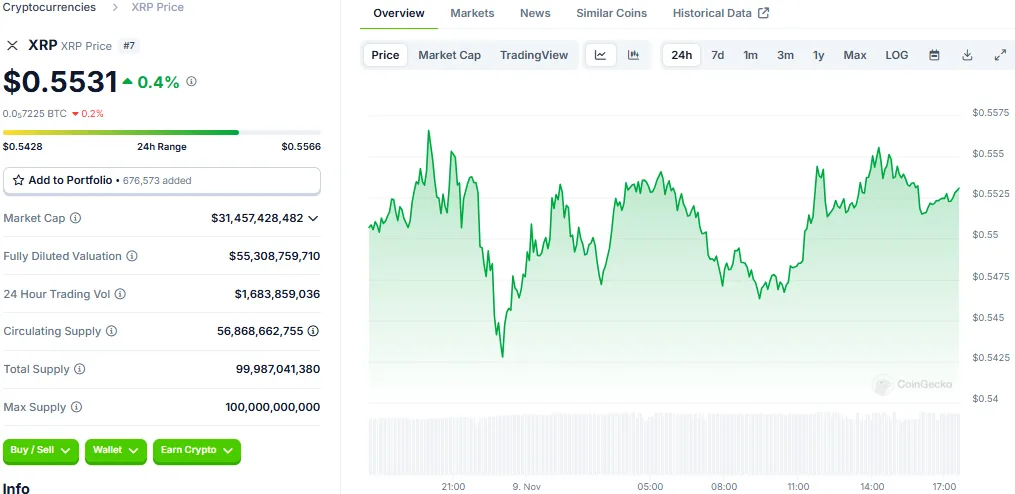
Task: Click the #7 rank badge
Action: coord(129,46)
